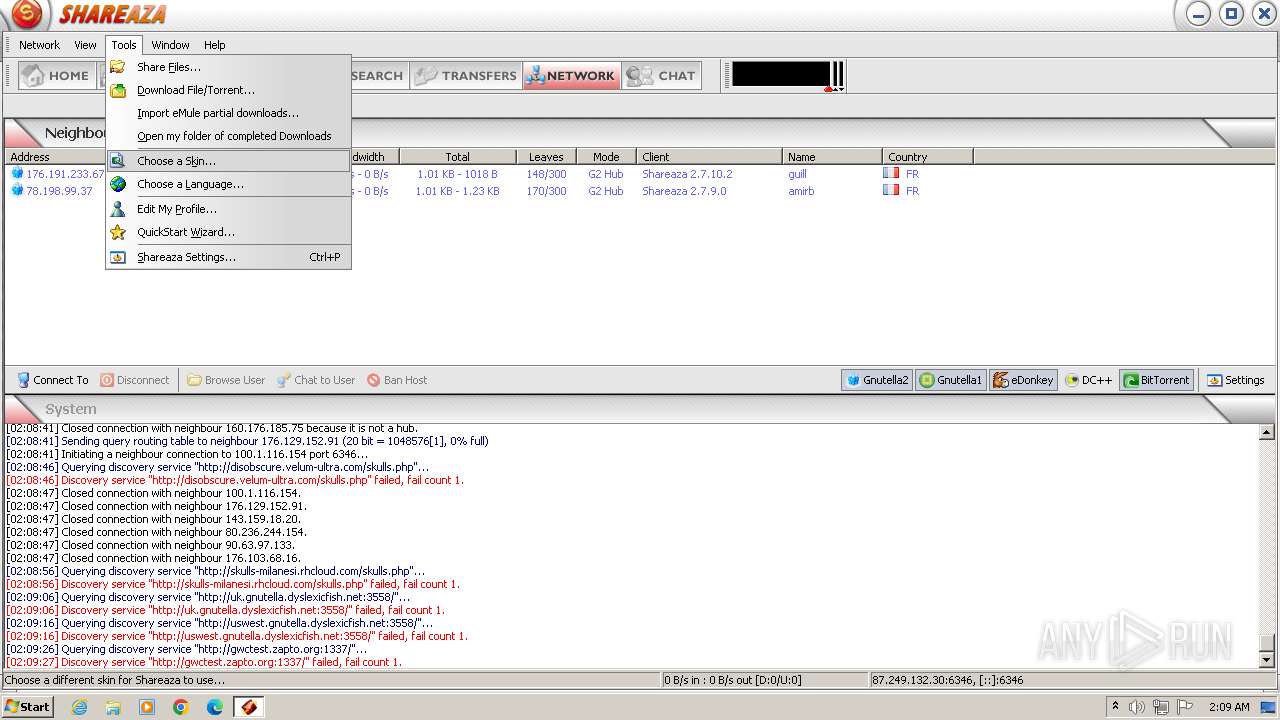The width and height of the screenshot is (1280, 720).
Task: Open my folder of completed Downloads
Action: 228,136
